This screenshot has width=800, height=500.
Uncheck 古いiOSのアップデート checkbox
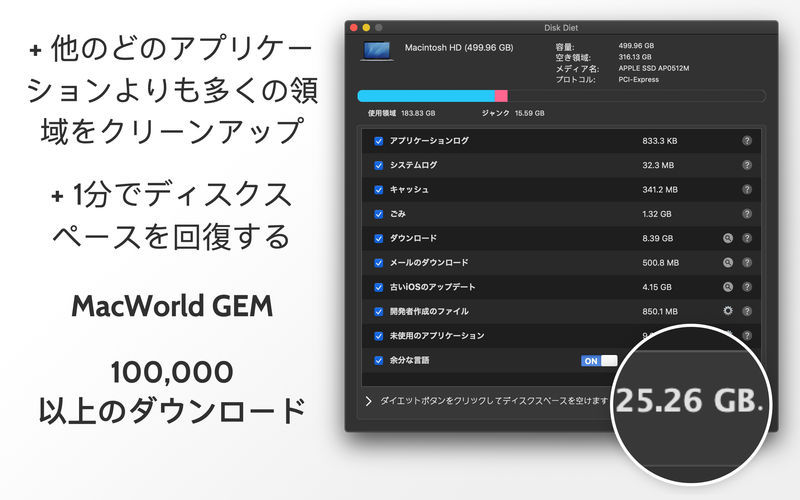(x=379, y=287)
